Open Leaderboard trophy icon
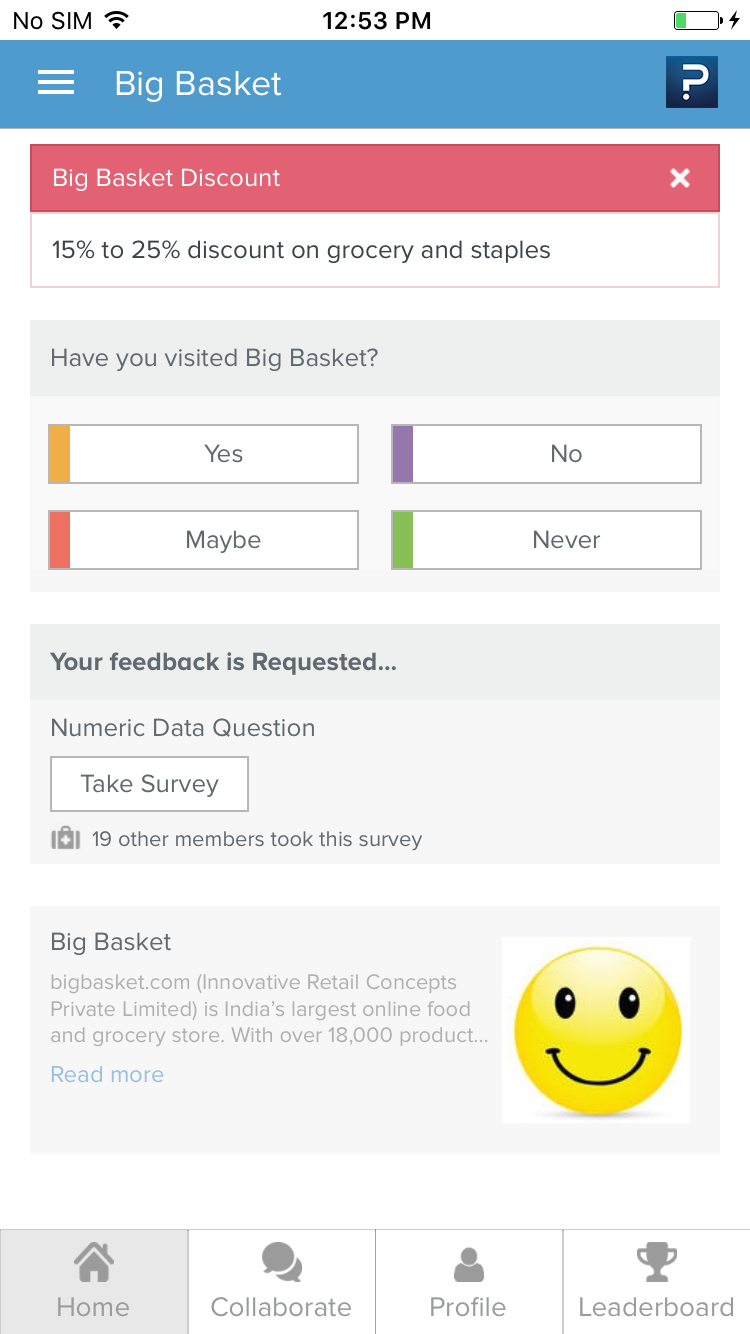The image size is (750, 1334). pos(657,1262)
